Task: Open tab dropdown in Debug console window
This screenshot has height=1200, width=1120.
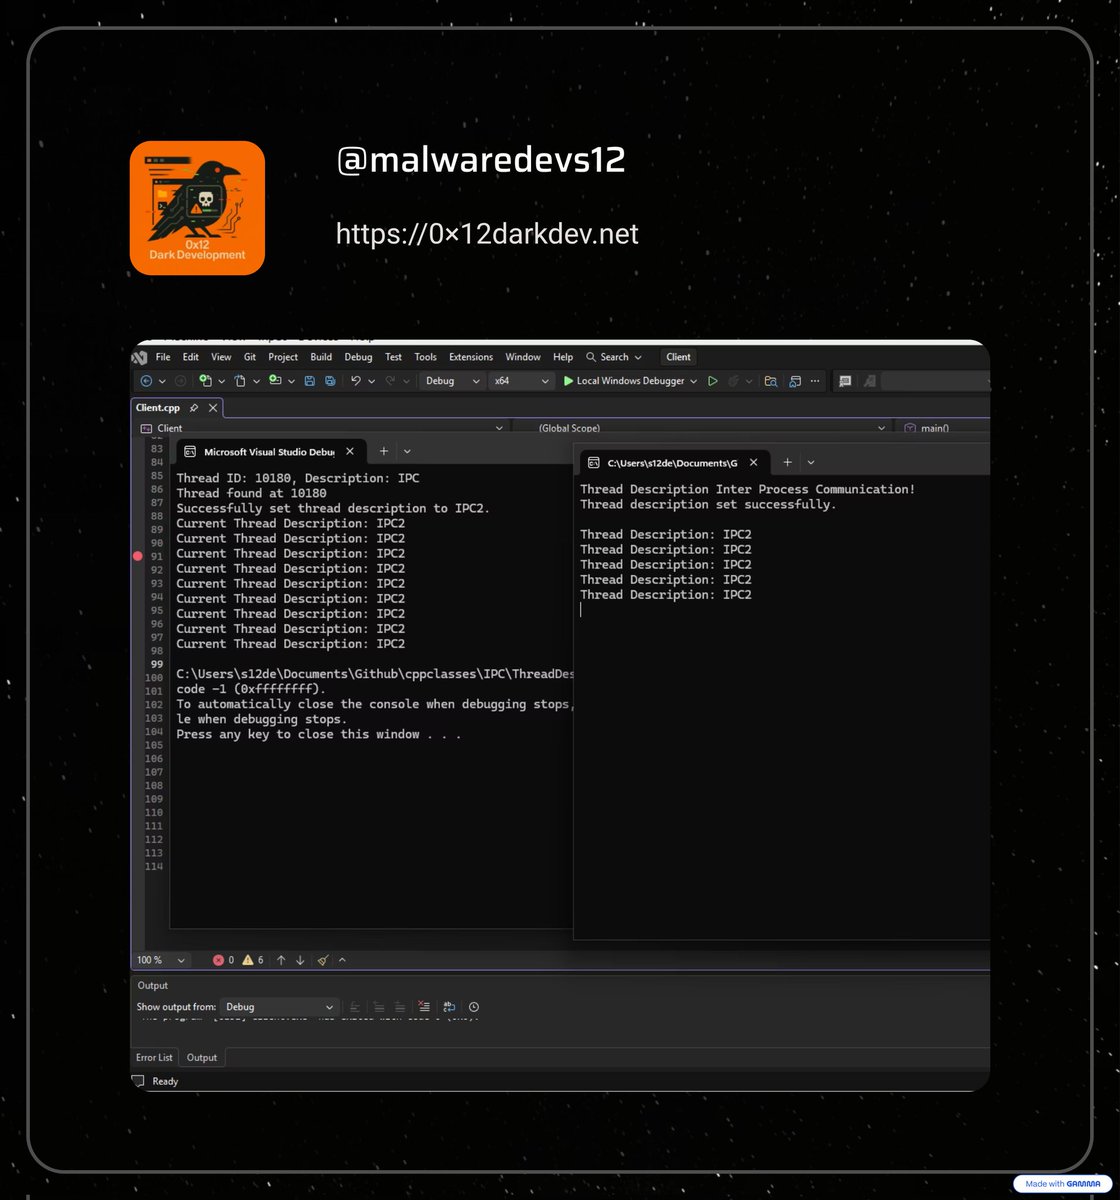Action: (407, 451)
